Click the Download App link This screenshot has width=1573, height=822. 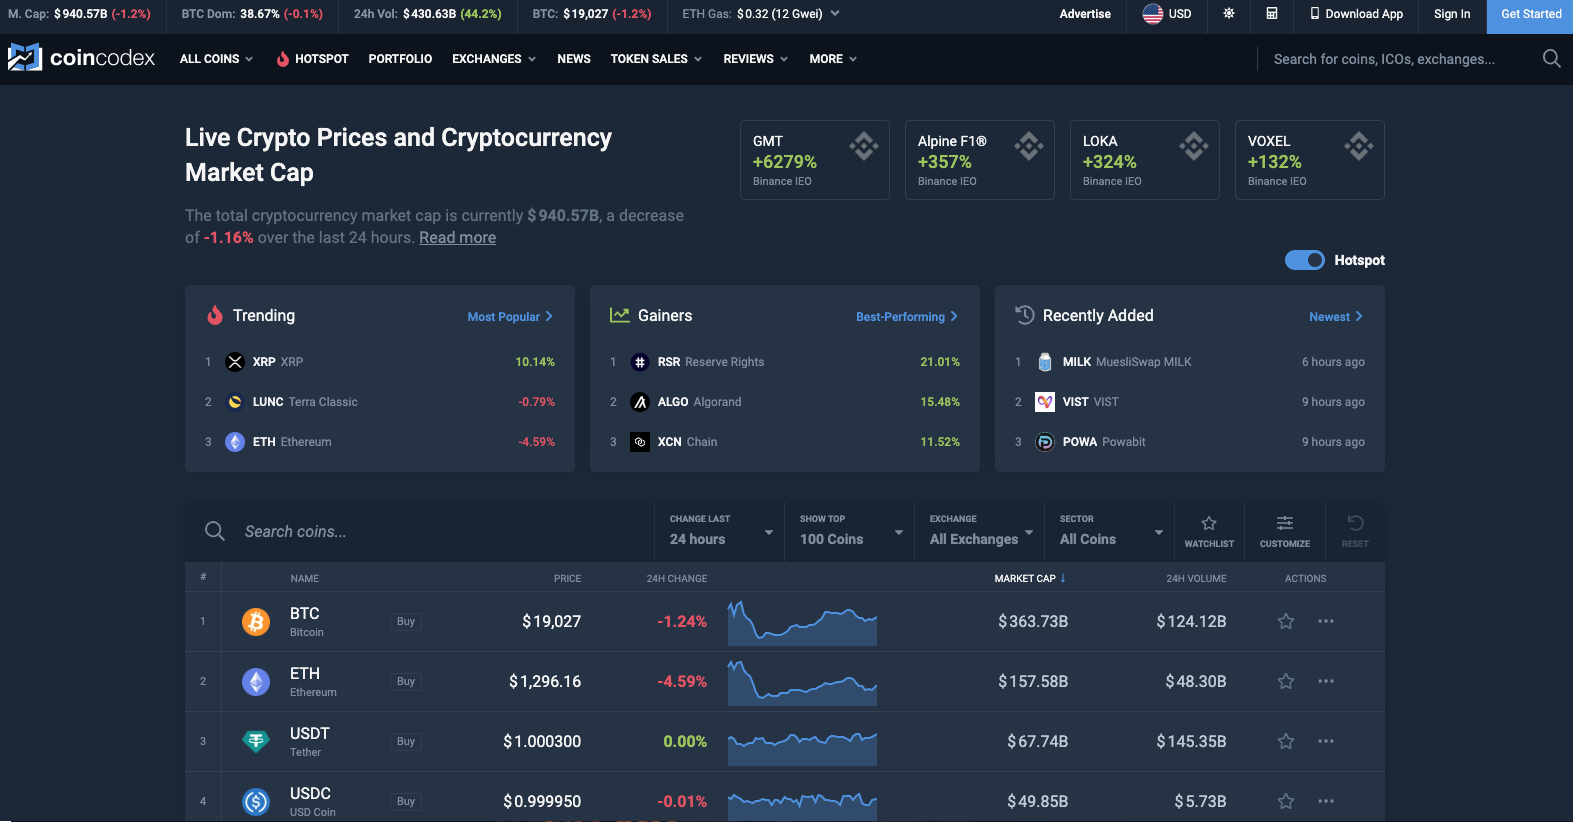click(x=1356, y=14)
